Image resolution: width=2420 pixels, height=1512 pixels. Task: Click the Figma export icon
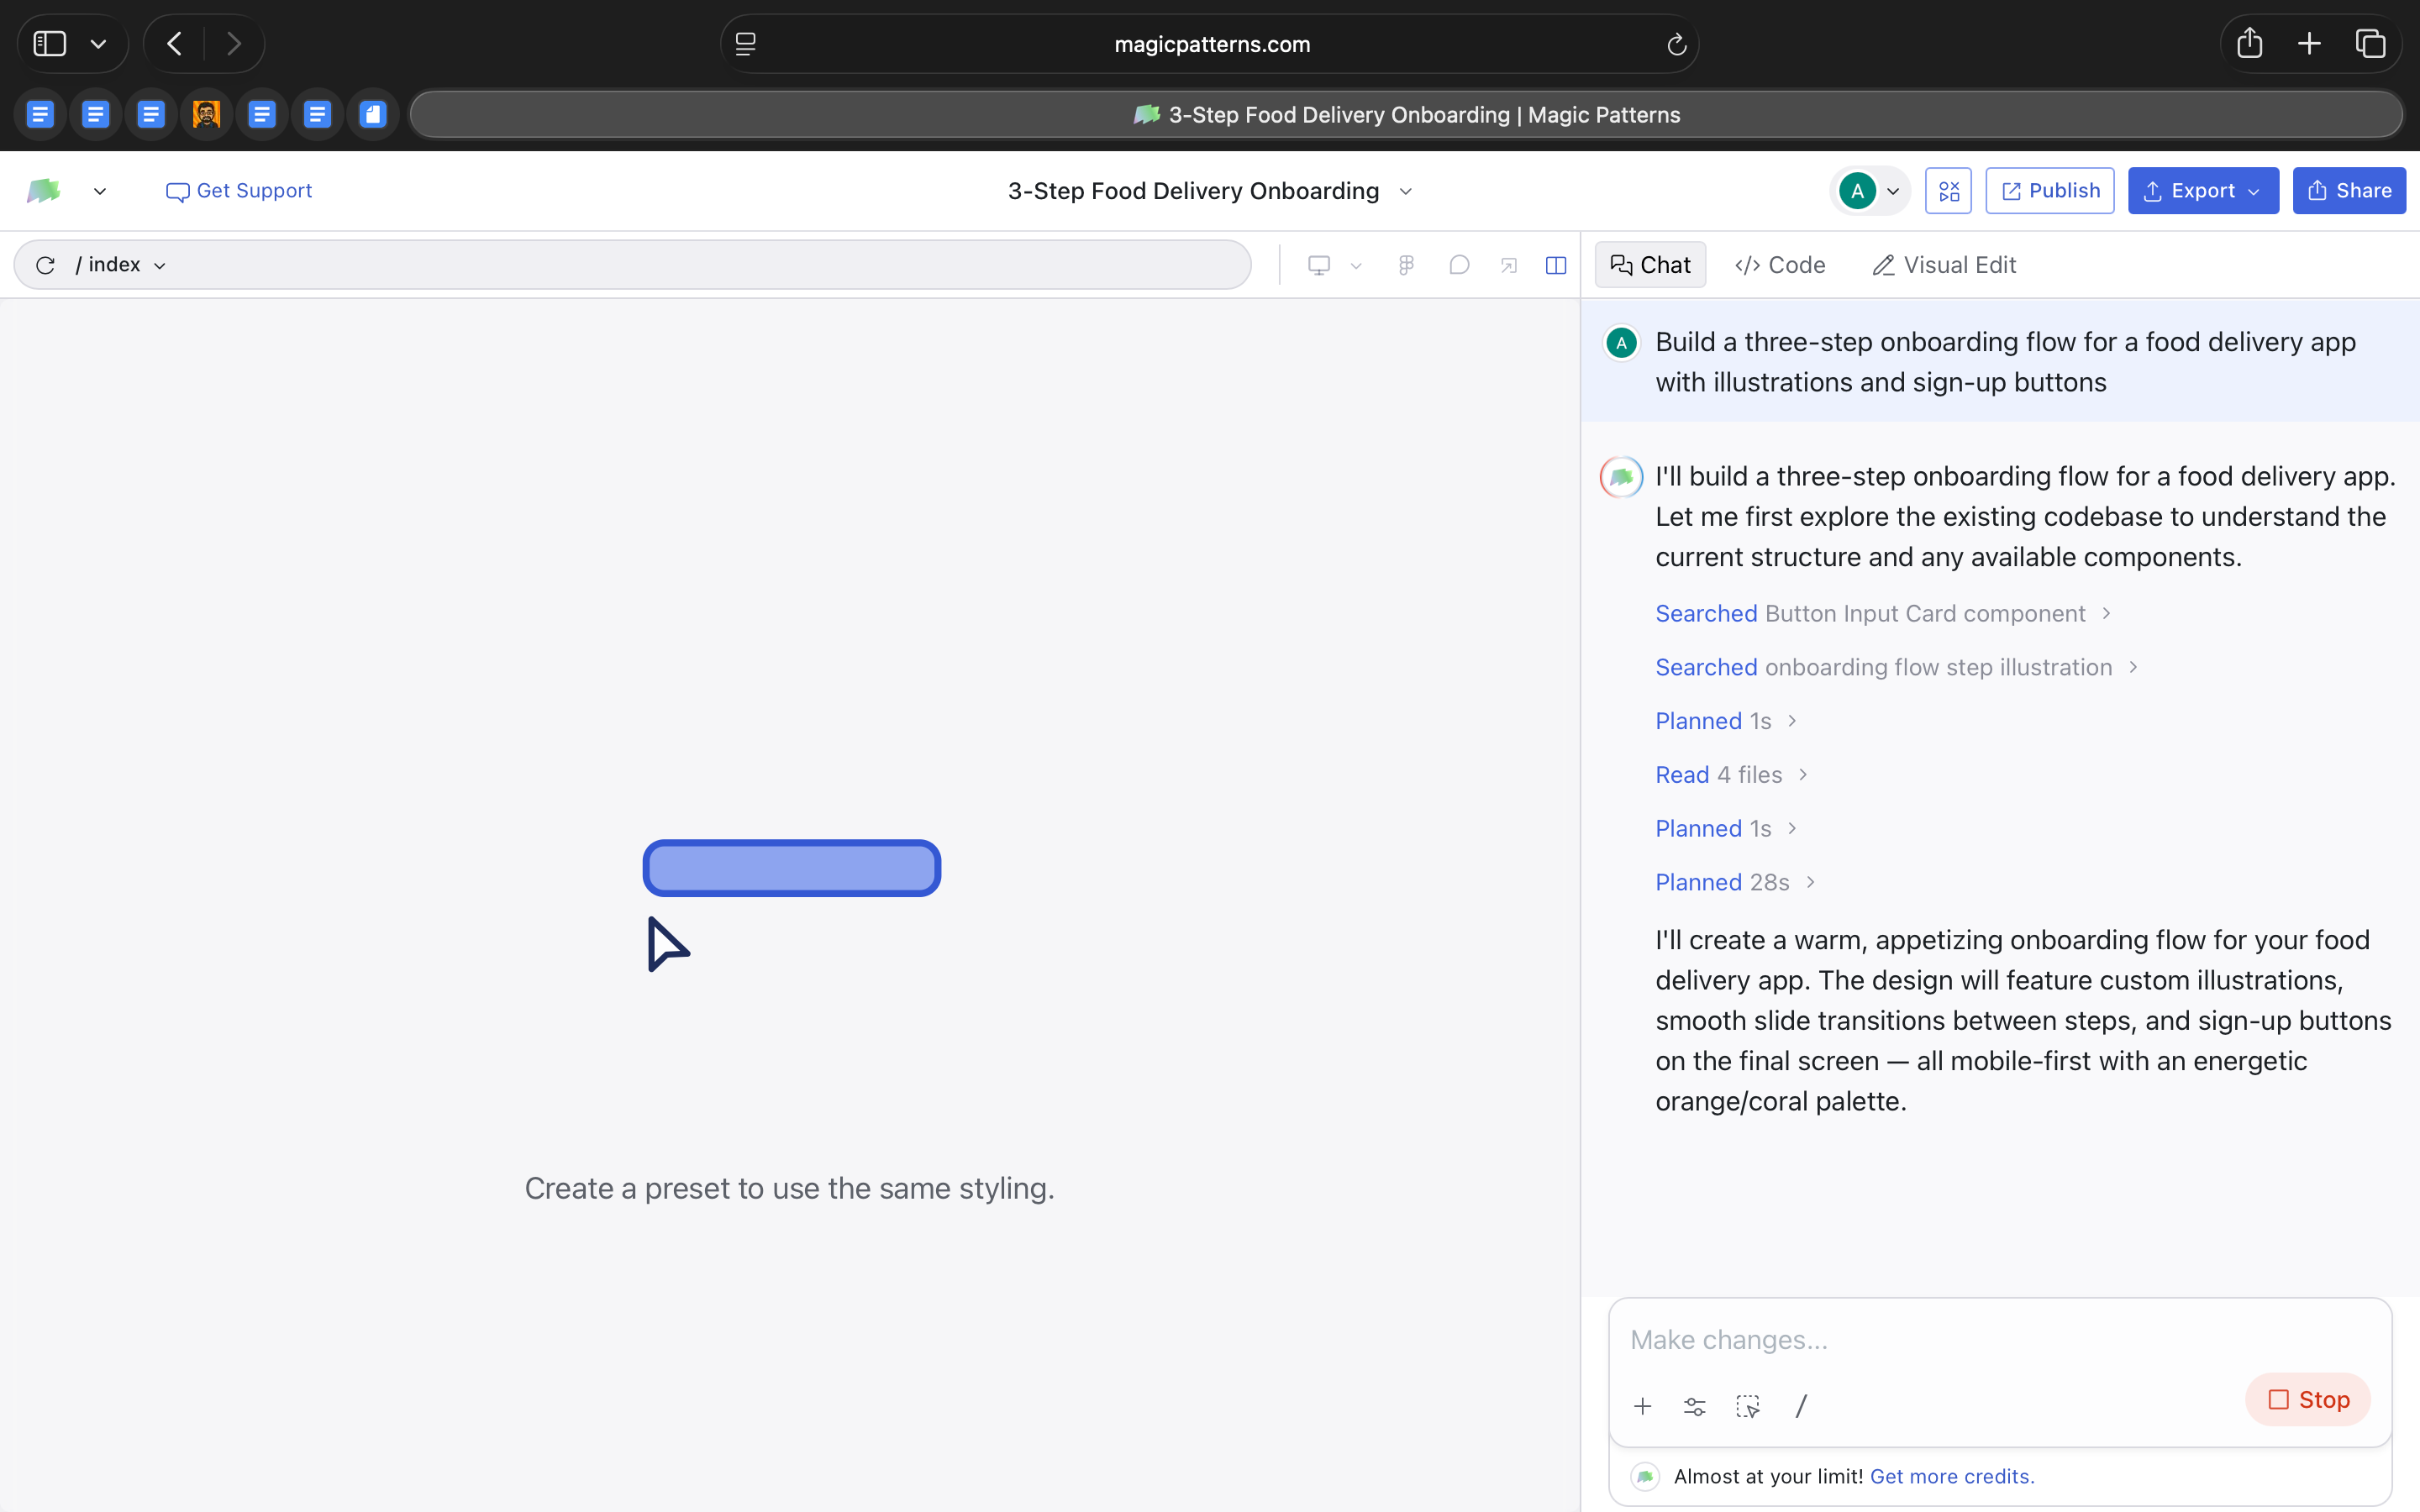tap(1406, 265)
